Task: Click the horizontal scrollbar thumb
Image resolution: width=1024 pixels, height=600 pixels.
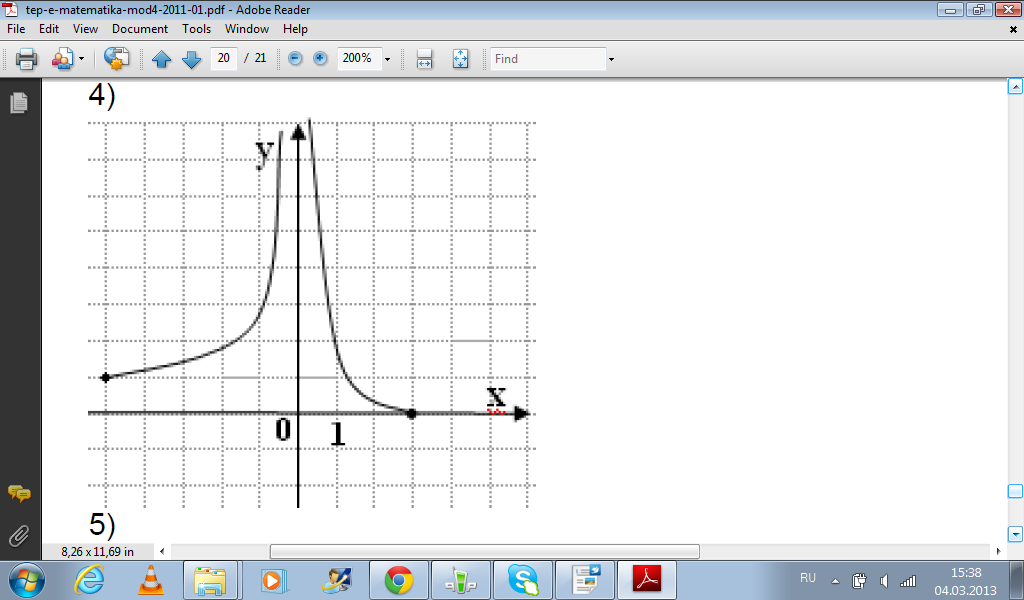Action: [x=484, y=551]
